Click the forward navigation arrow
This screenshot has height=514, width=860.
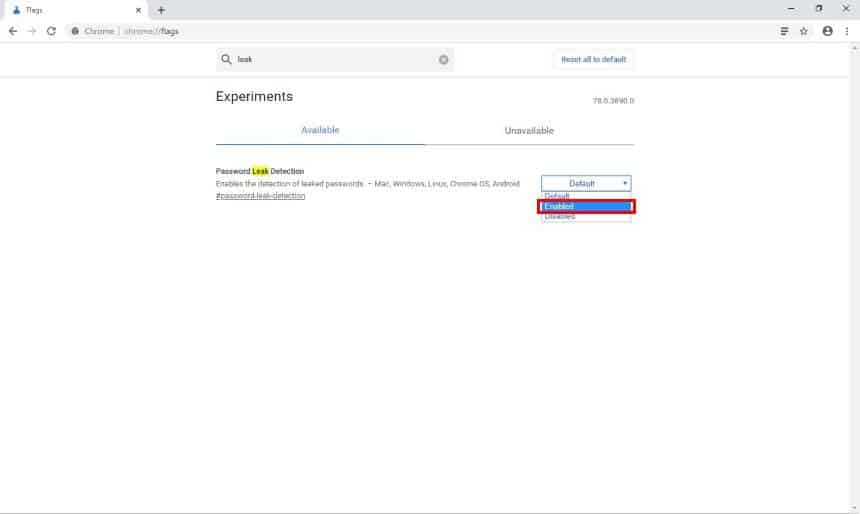click(32, 31)
